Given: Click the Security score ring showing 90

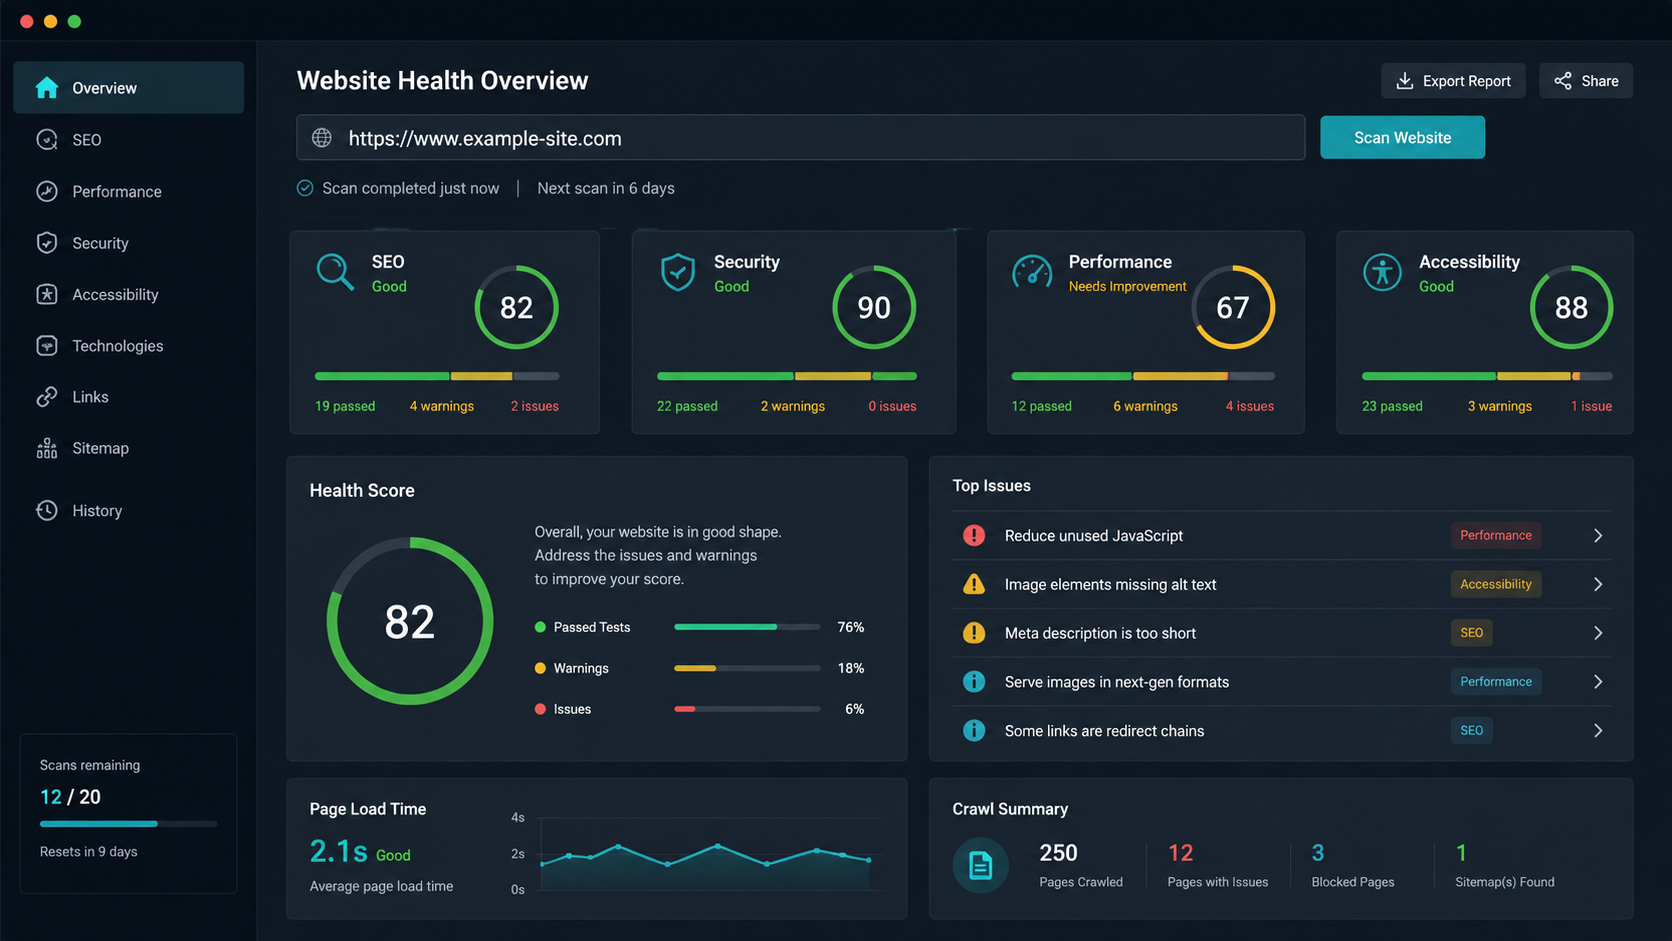Looking at the screenshot, I should (874, 307).
